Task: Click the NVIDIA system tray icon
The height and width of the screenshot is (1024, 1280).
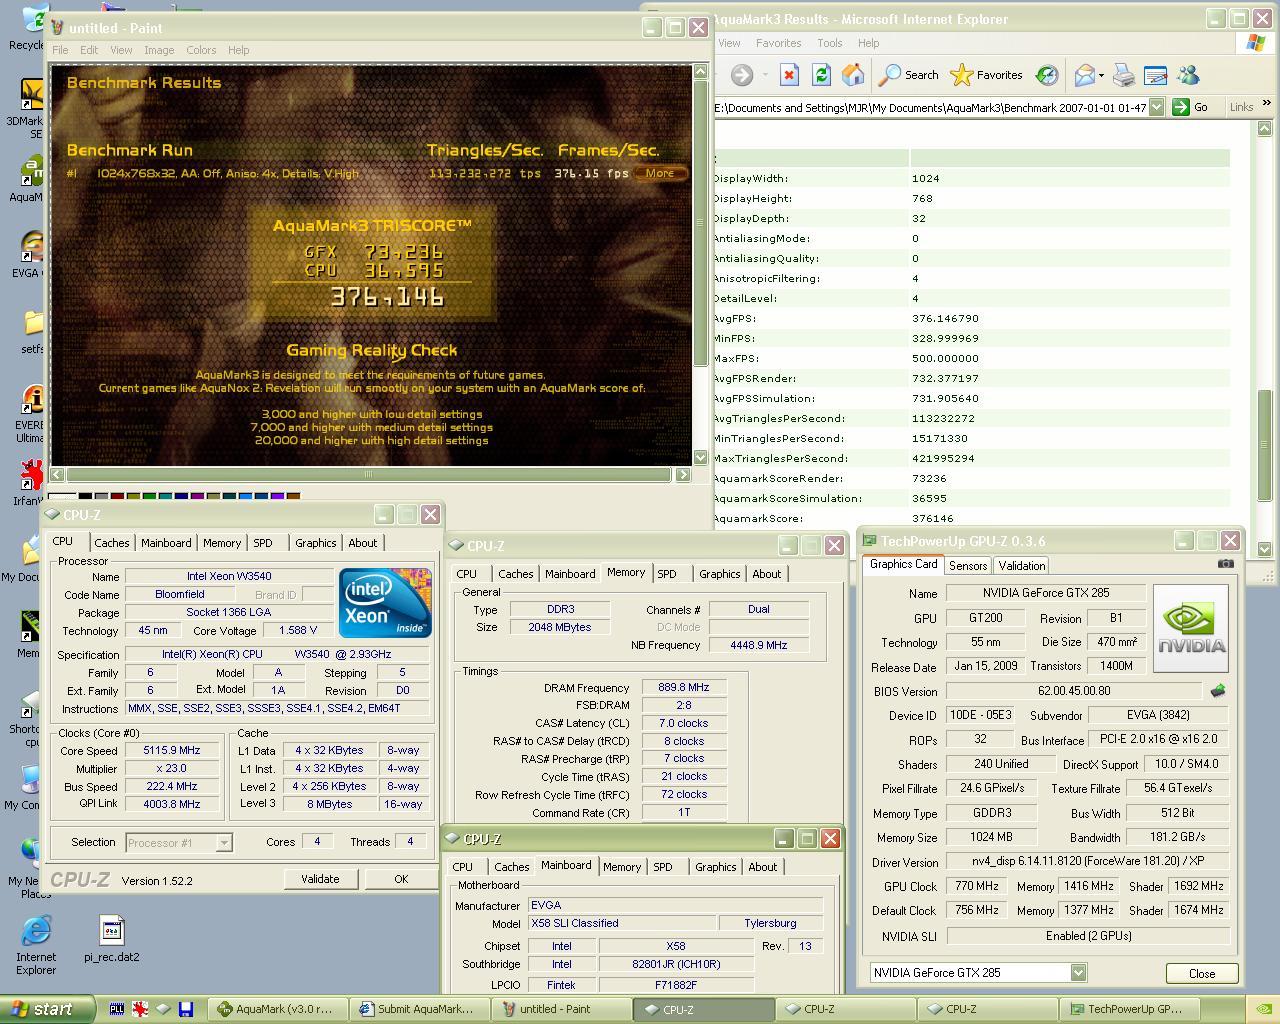Action: point(1262,1010)
